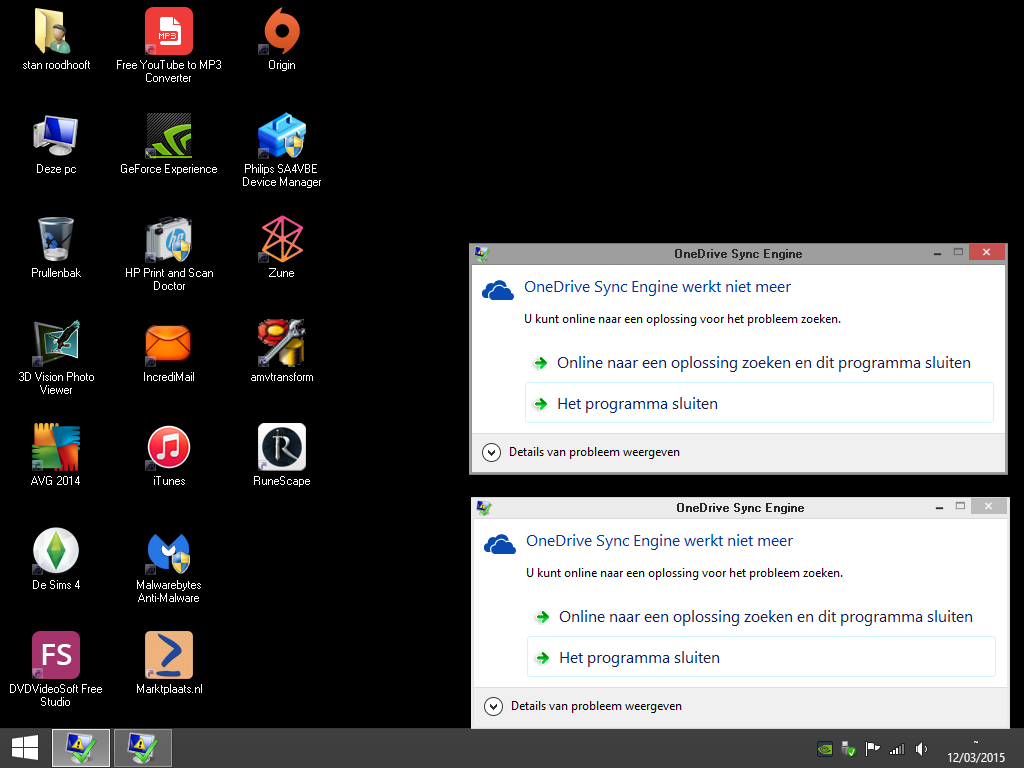Choose 'Het programma sluiten' in the upper dialog
Viewport: 1024px width, 768px height.
tap(759, 404)
